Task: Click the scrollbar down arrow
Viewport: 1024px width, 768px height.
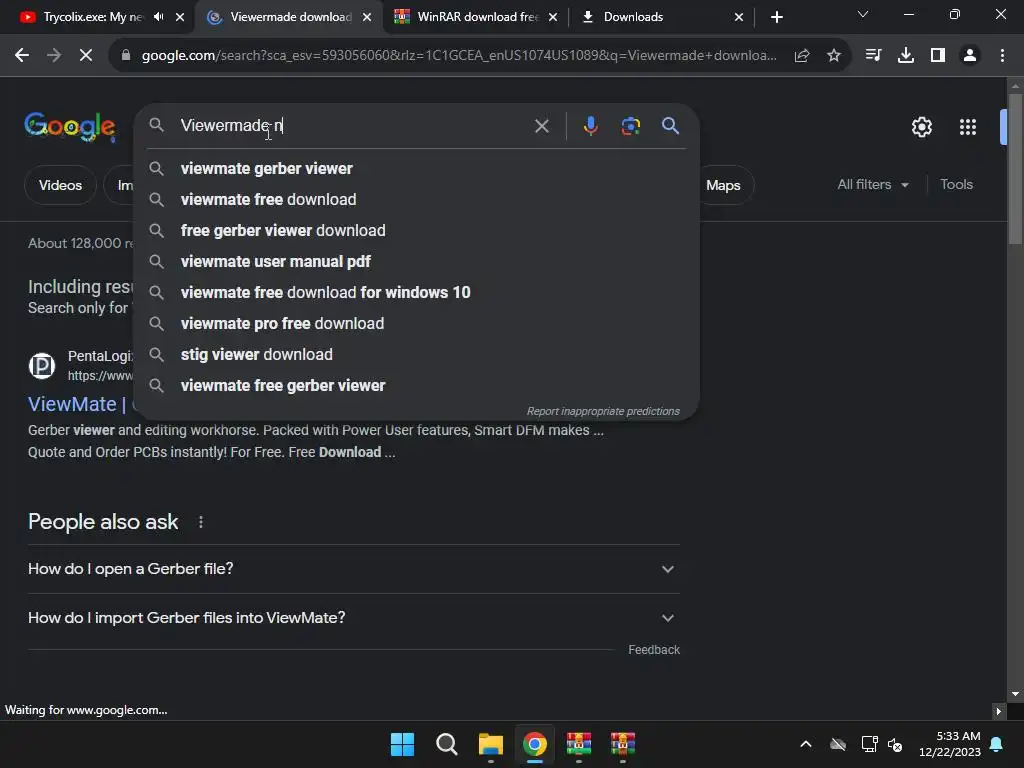Action: click(x=1014, y=694)
